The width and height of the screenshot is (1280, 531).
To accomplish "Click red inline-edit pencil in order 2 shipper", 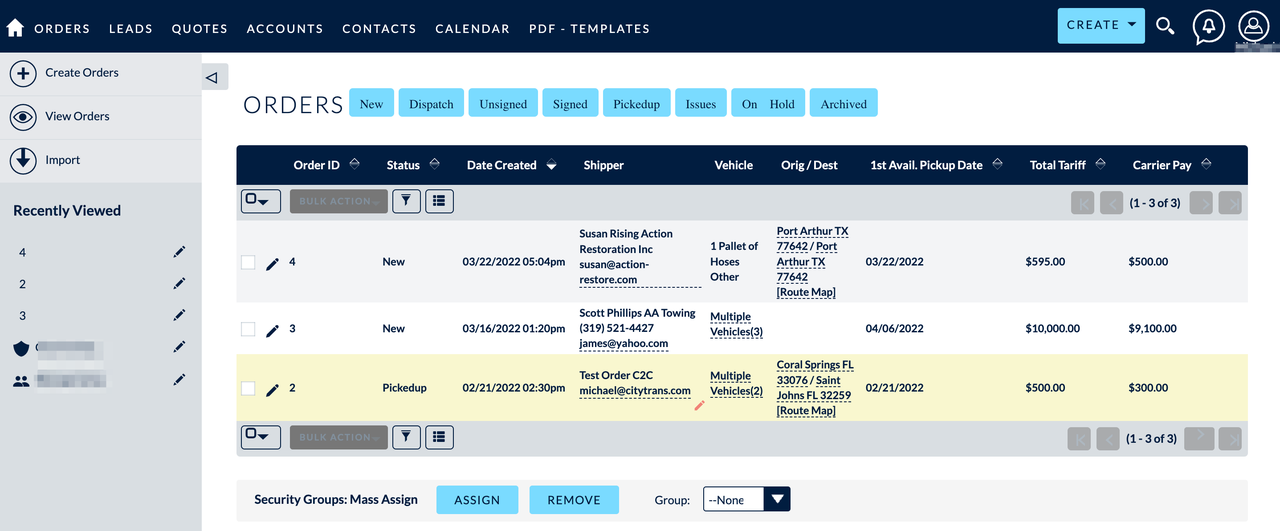I will (x=699, y=405).
